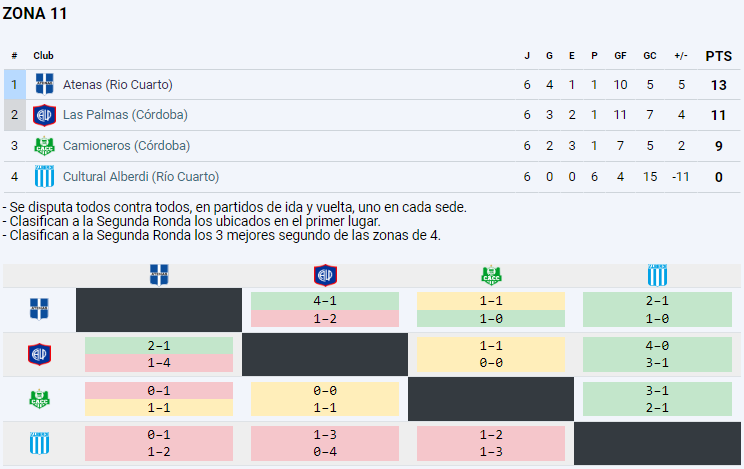
Task: Click the PTS column header
Action: (718, 56)
